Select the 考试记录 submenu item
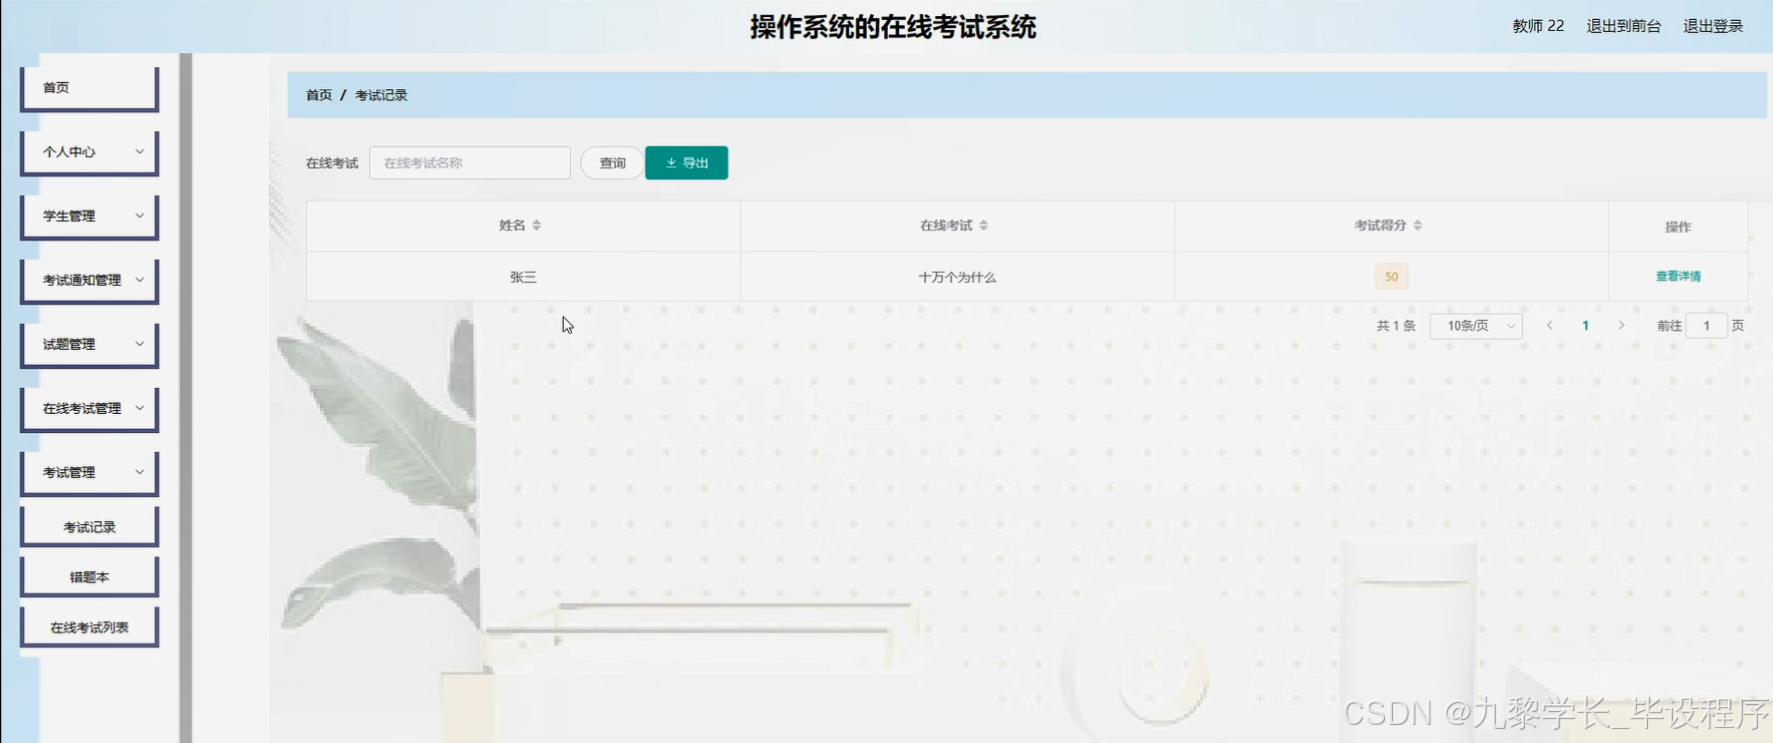The image size is (1773, 743). 90,527
